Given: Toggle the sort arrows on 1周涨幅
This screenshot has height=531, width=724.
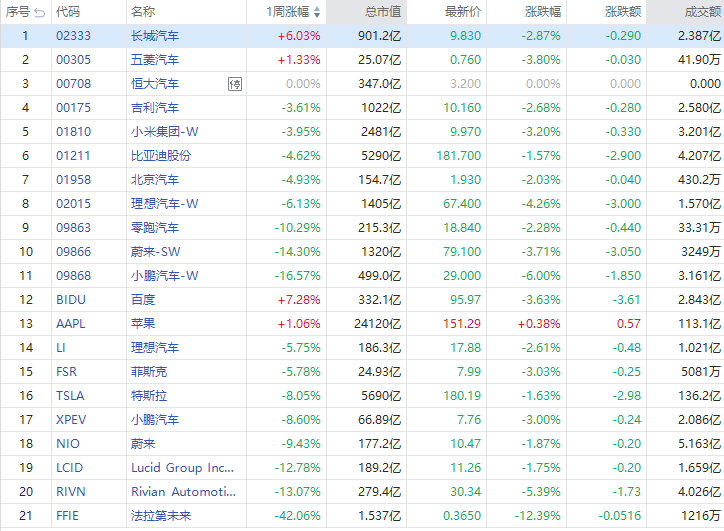Looking at the screenshot, I should coord(318,12).
